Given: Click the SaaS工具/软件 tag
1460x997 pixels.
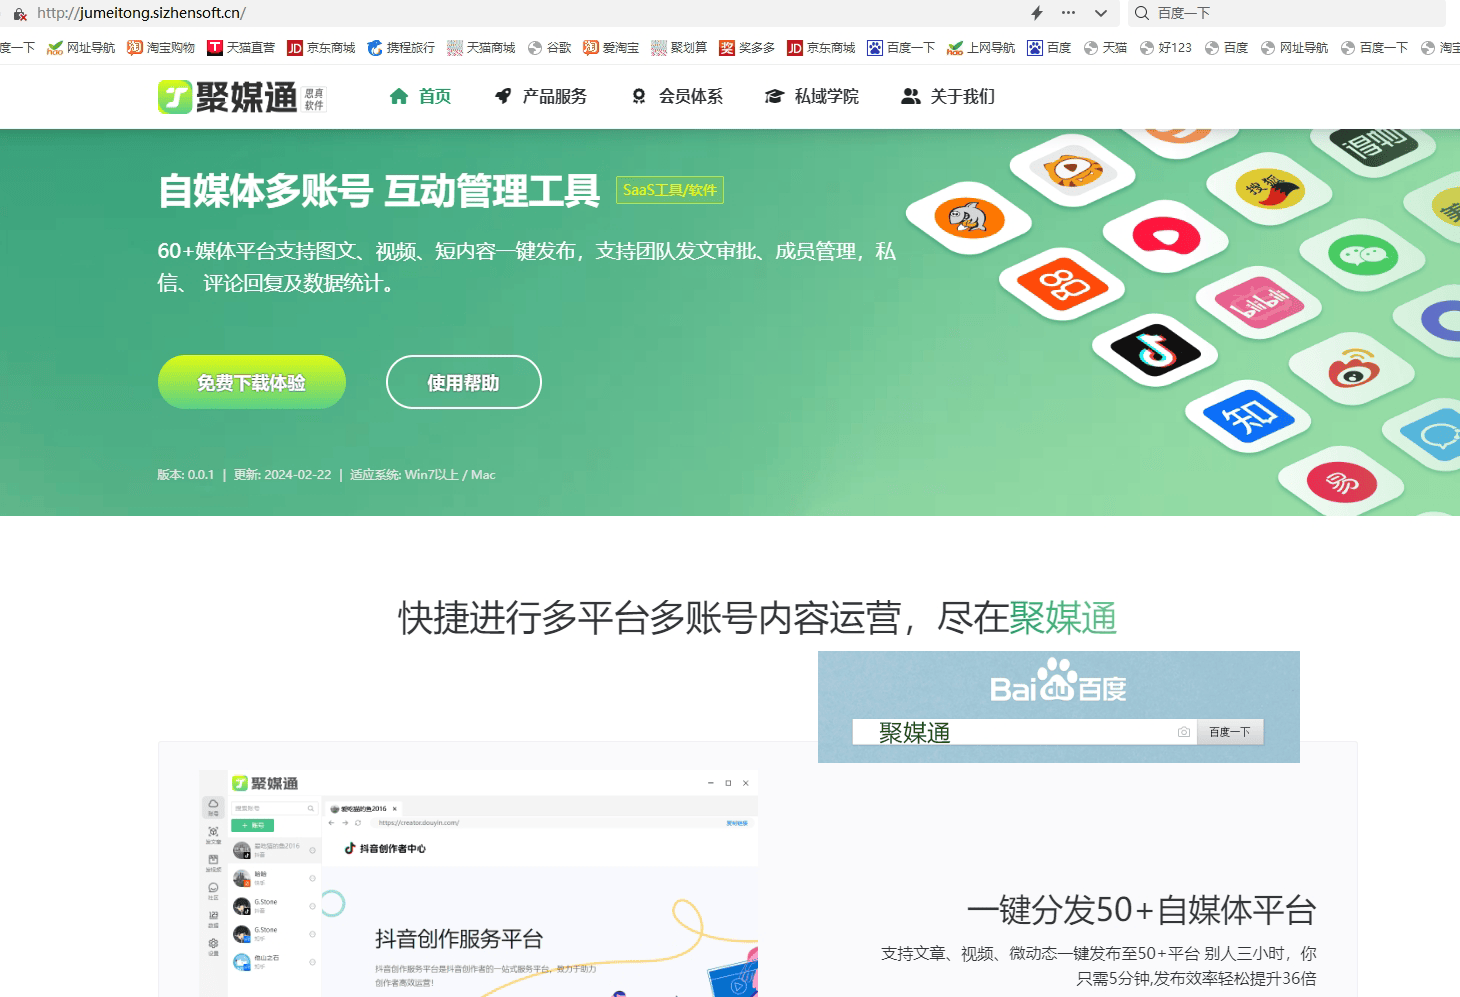Looking at the screenshot, I should (670, 190).
